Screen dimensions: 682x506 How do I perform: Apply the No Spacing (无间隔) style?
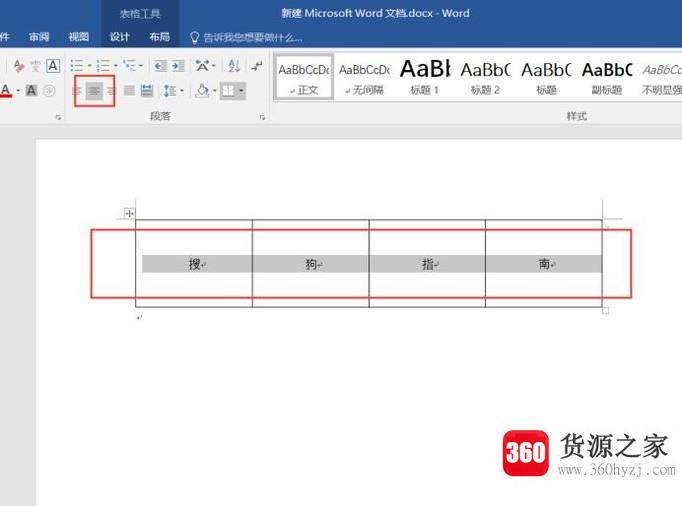click(364, 78)
